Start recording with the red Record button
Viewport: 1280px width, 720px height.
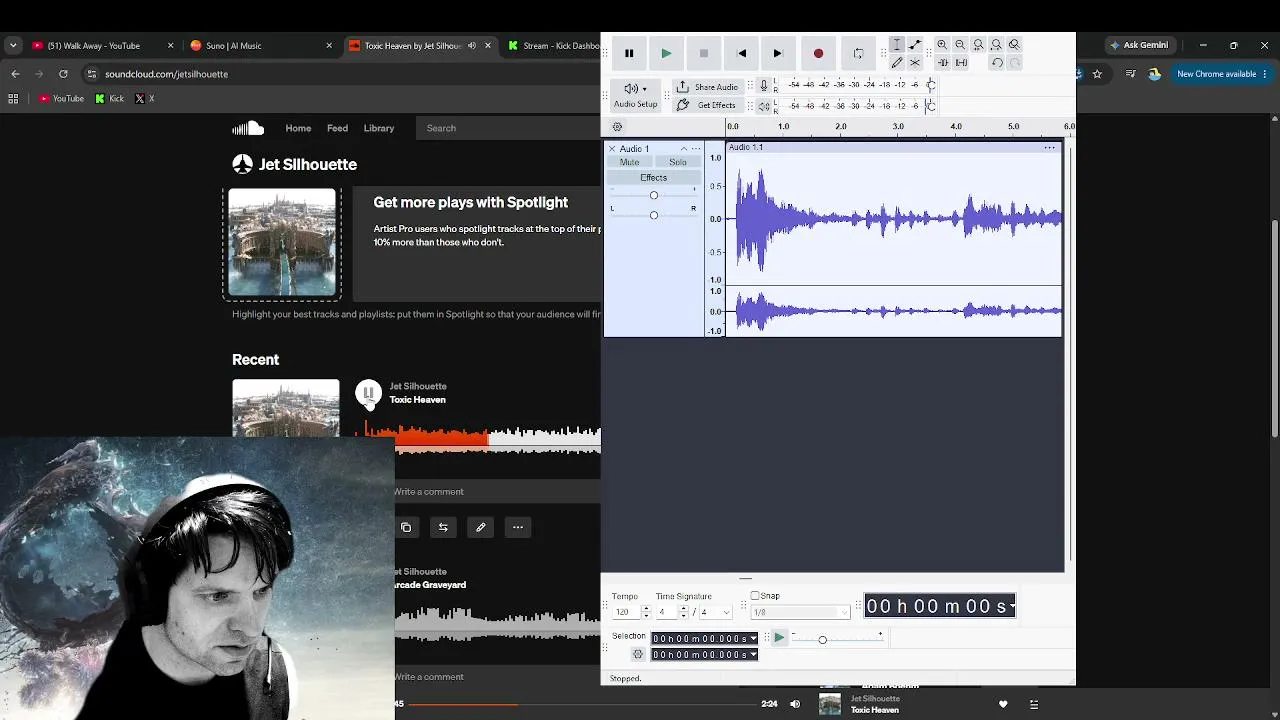(818, 54)
